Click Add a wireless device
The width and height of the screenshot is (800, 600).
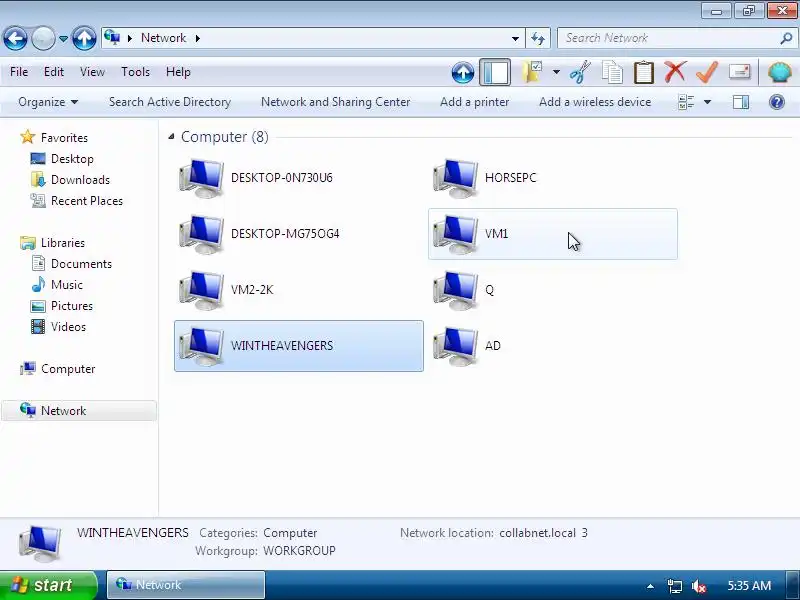click(595, 102)
